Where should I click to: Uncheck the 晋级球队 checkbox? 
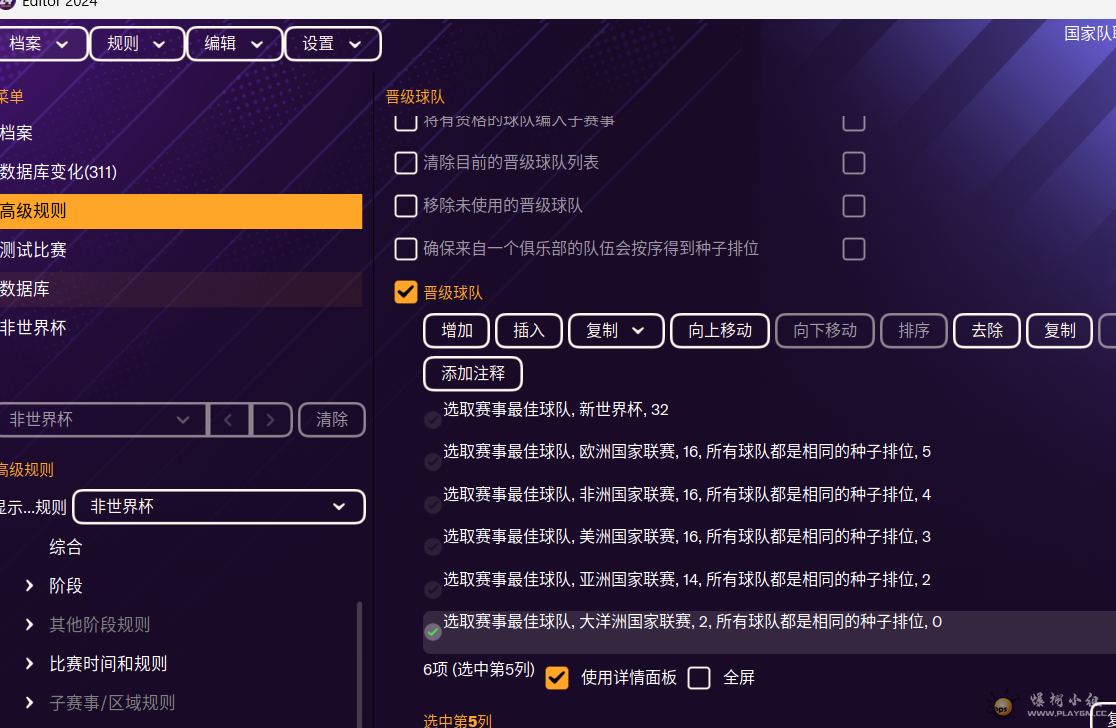405,292
